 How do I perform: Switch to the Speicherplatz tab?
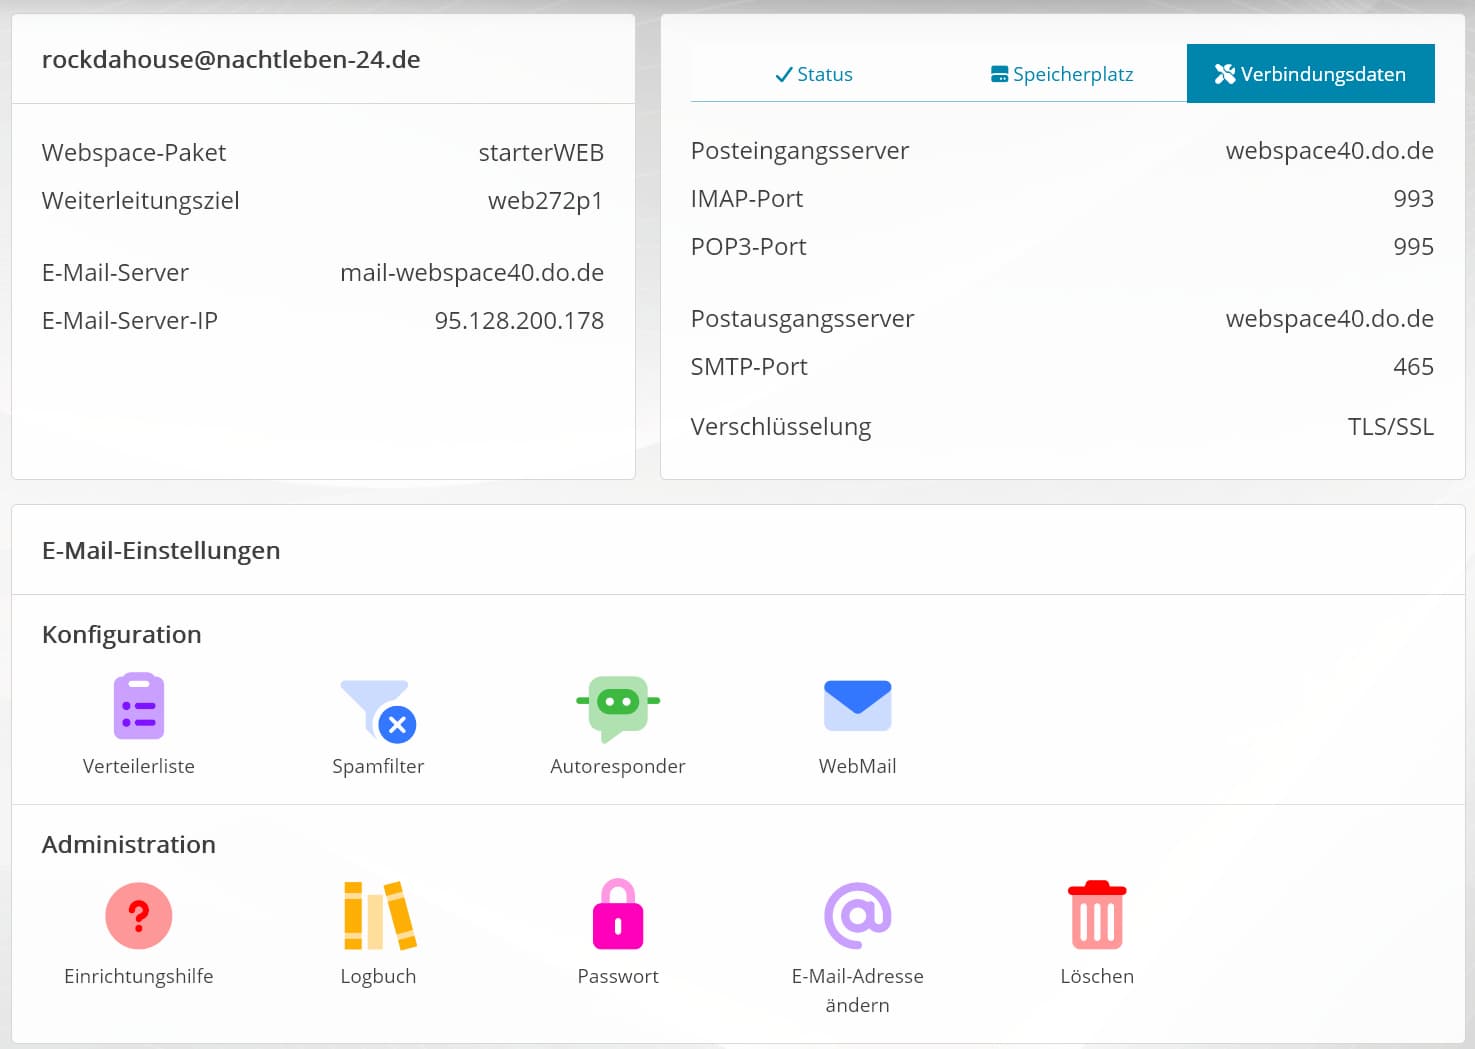pyautogui.click(x=1062, y=74)
